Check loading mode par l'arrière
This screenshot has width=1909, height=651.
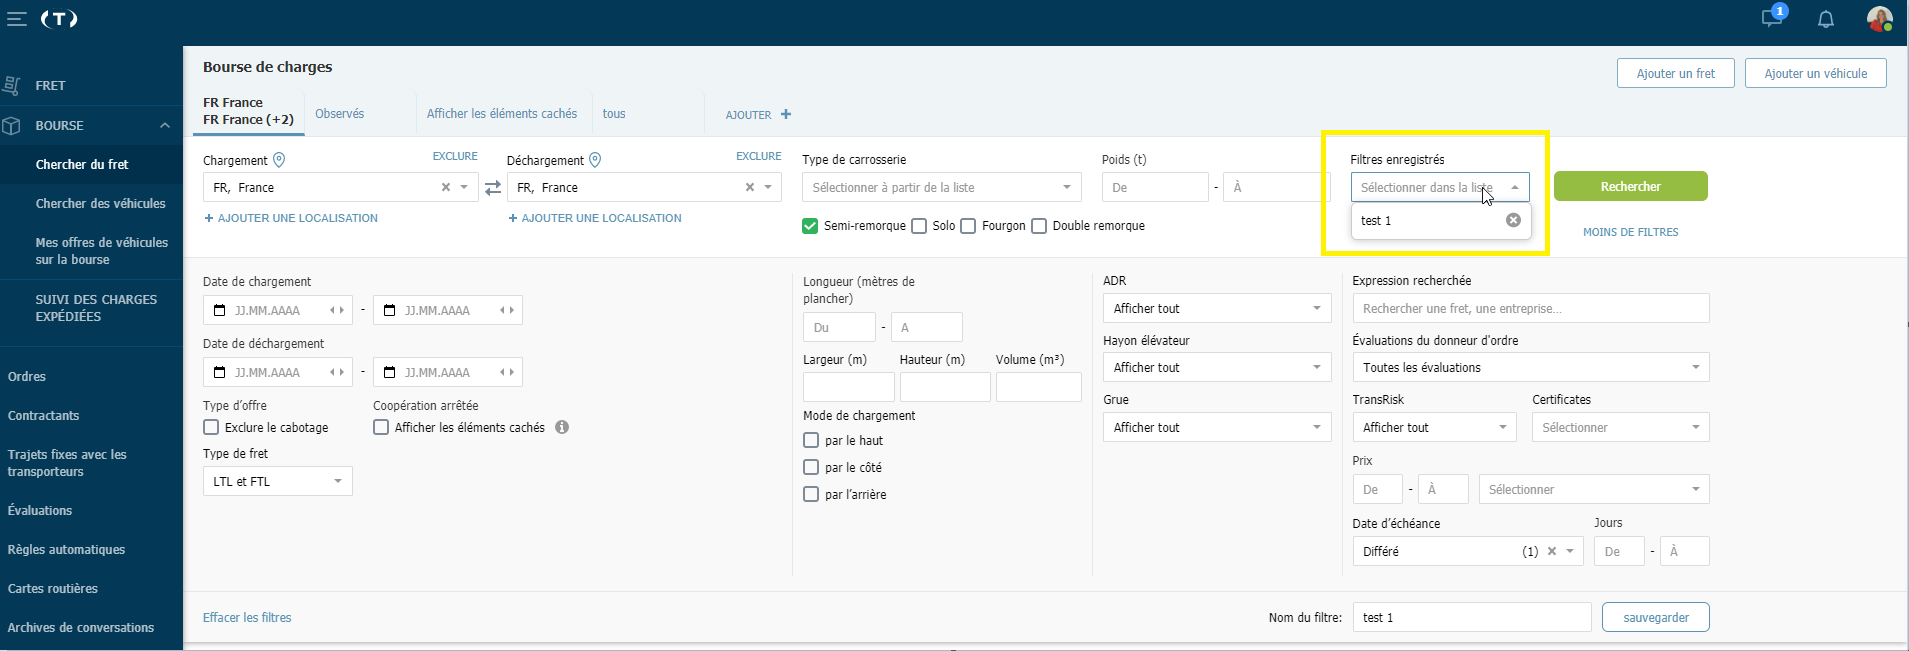[811, 494]
